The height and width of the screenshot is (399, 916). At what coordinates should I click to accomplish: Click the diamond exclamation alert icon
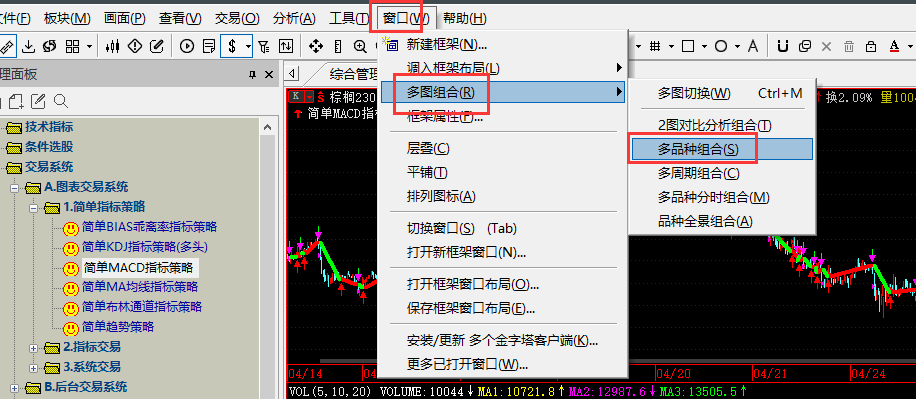[x=135, y=46]
